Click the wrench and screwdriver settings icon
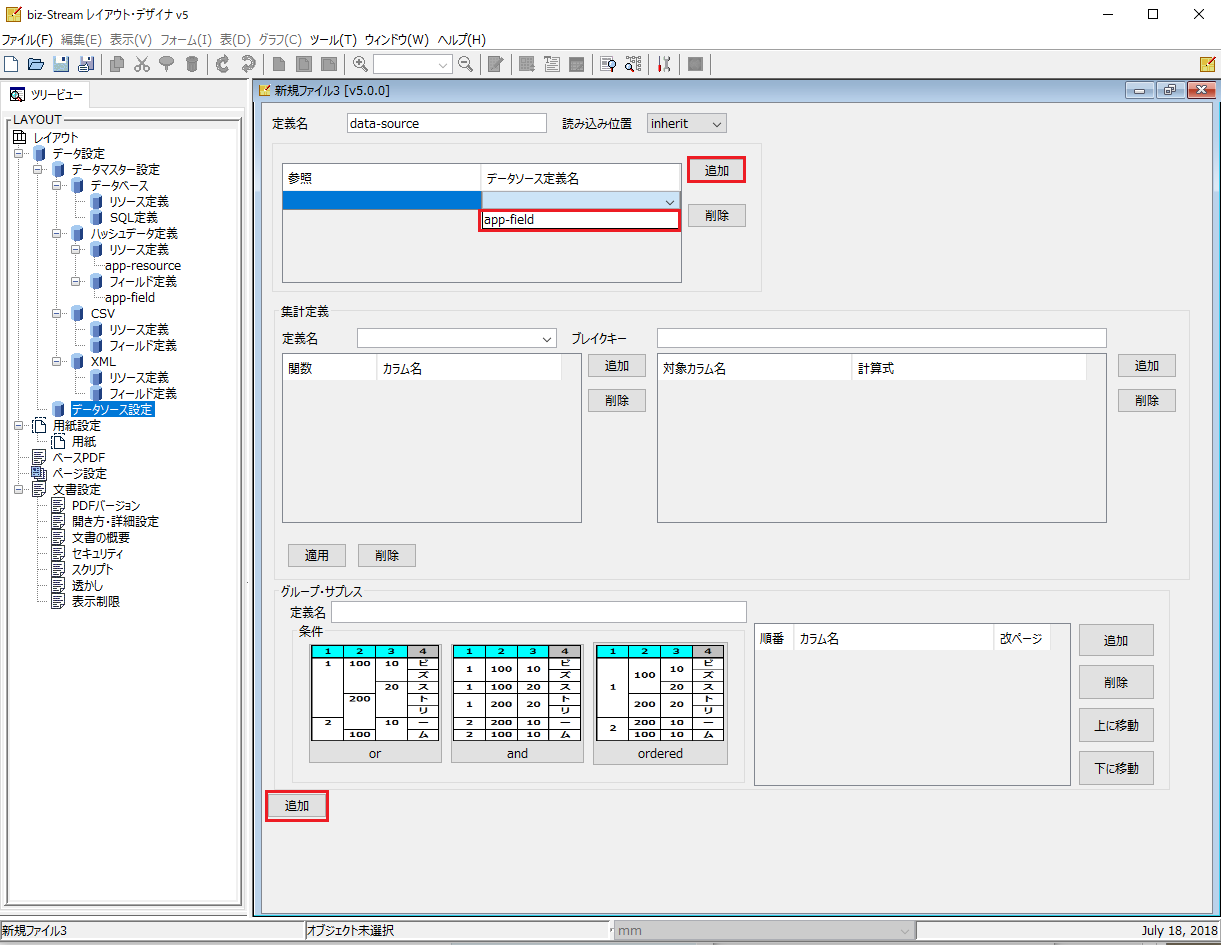This screenshot has width=1221, height=945. 663,64
